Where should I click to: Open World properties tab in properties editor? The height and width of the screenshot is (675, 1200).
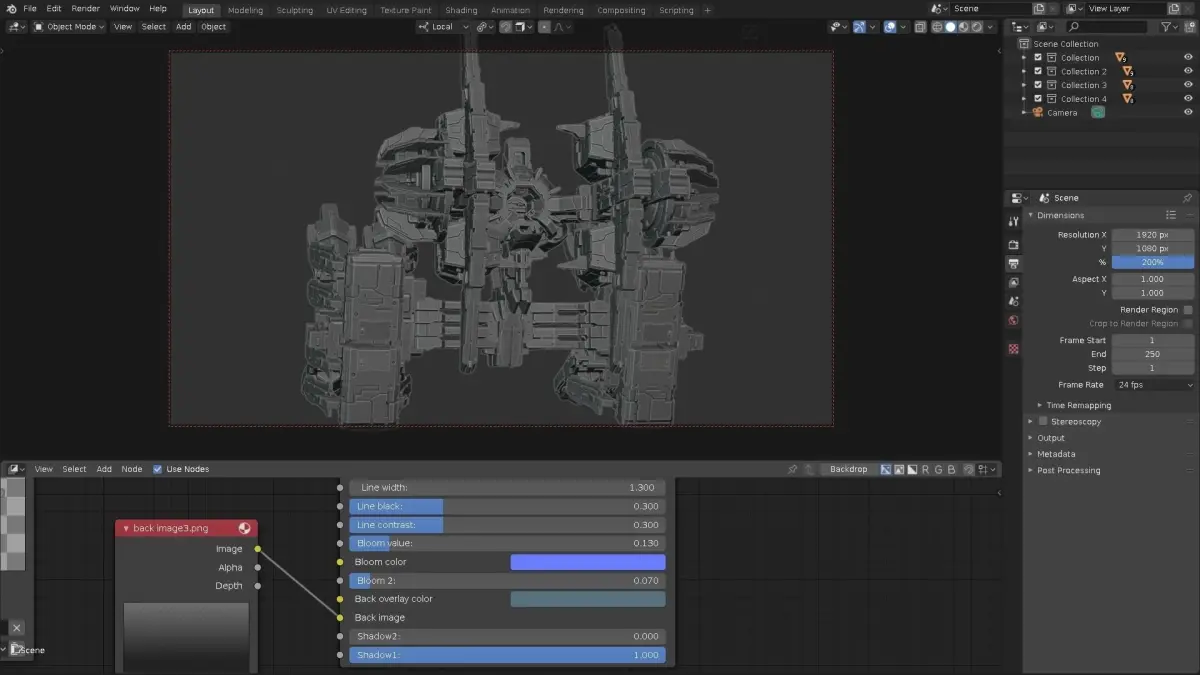[1014, 320]
